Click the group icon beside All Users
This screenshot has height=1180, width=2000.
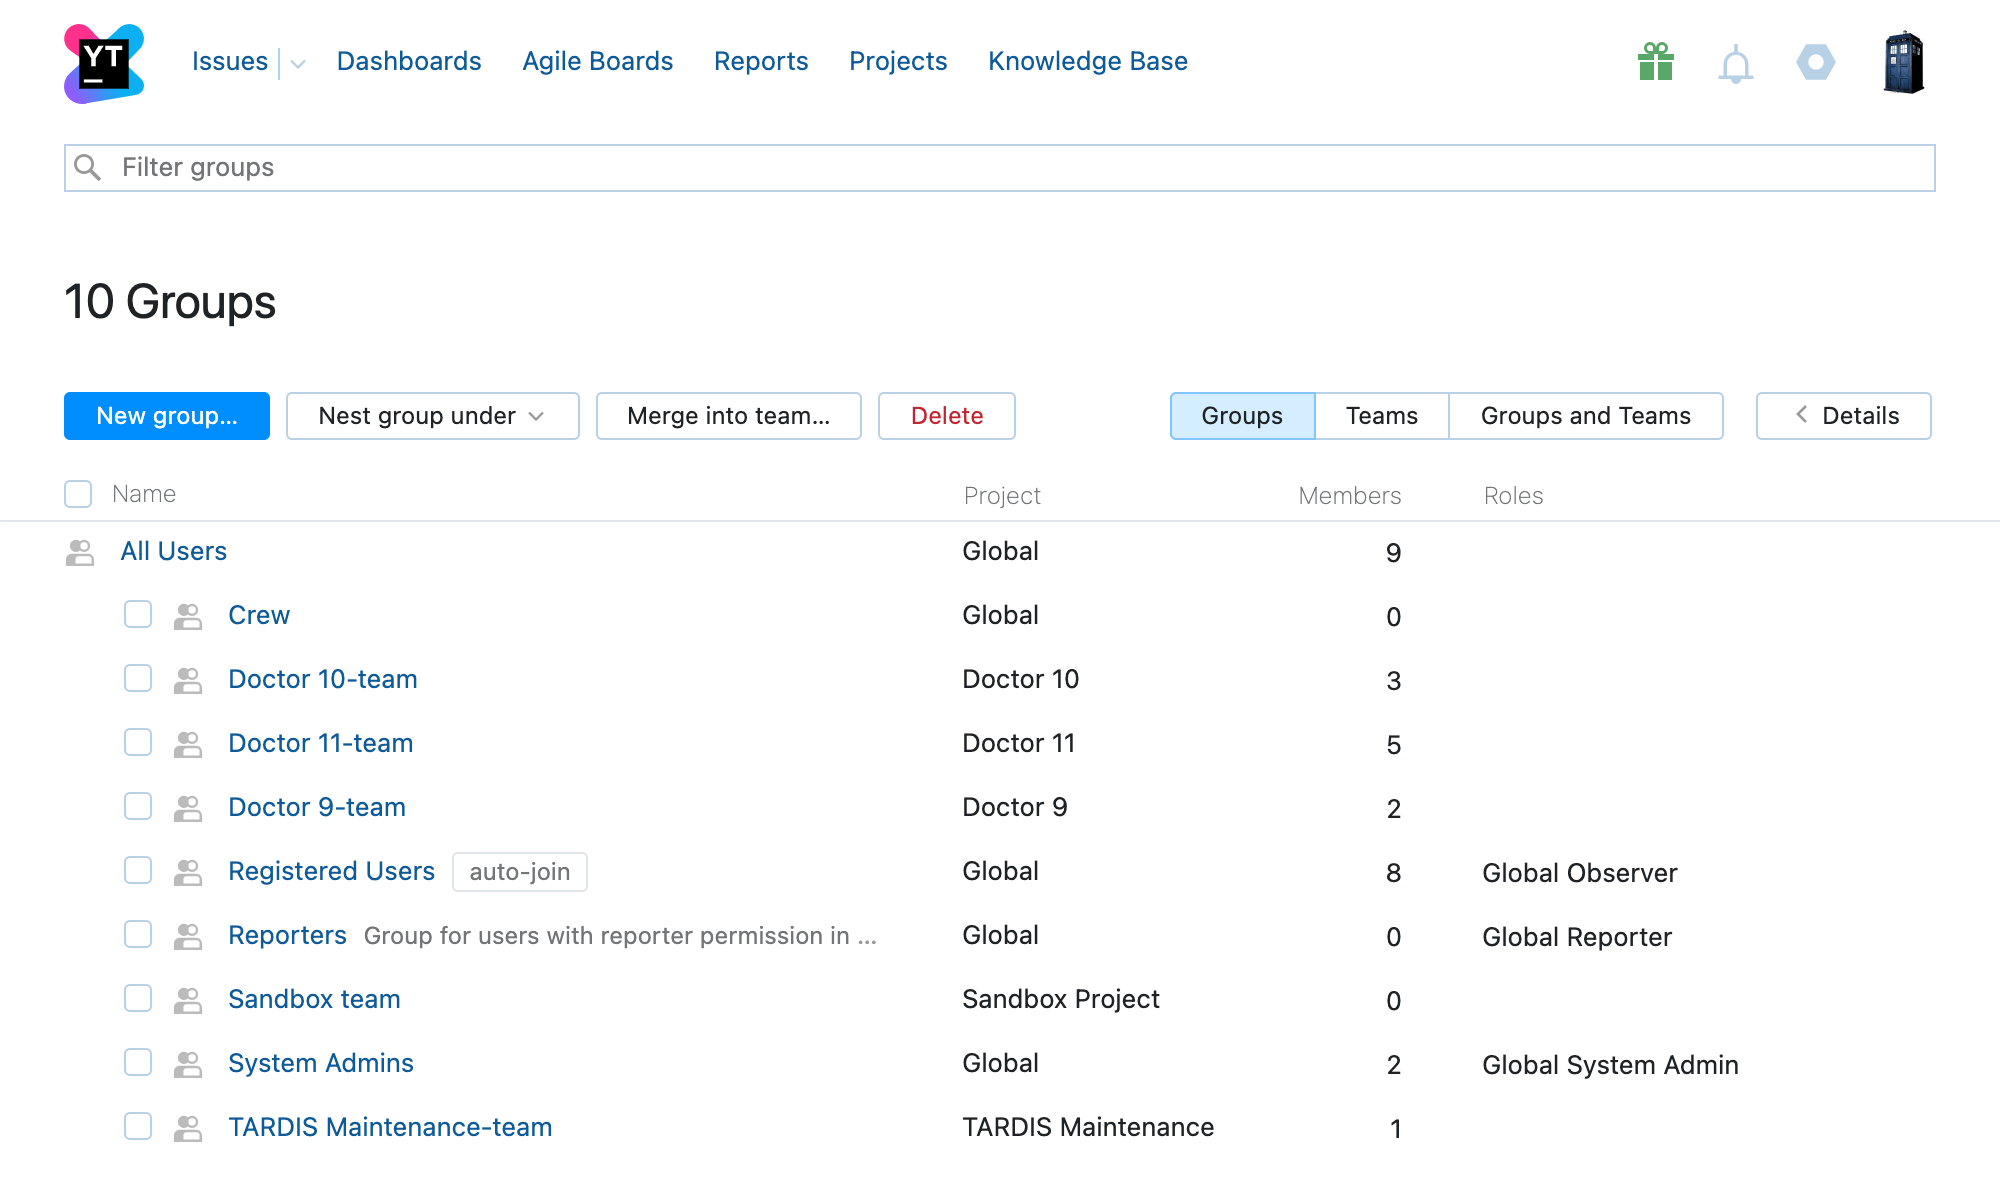[x=80, y=552]
